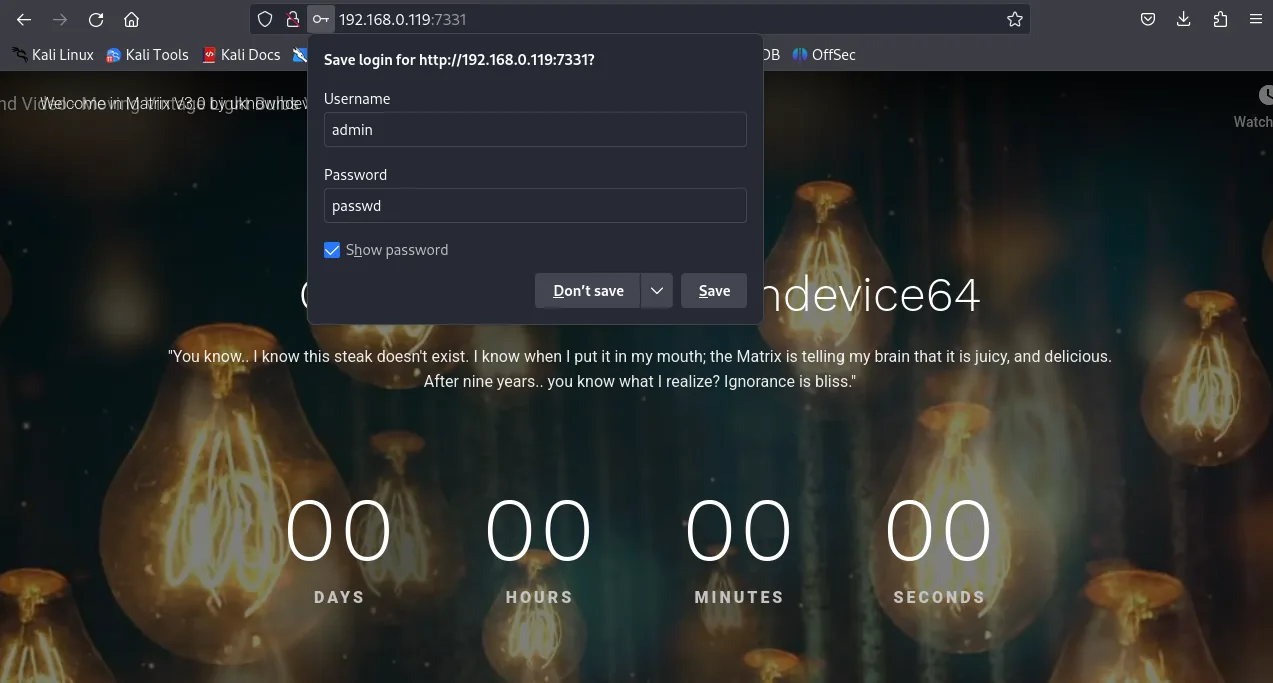1273x683 pixels.
Task: Open the Kali Docs bookmark
Action: (241, 55)
